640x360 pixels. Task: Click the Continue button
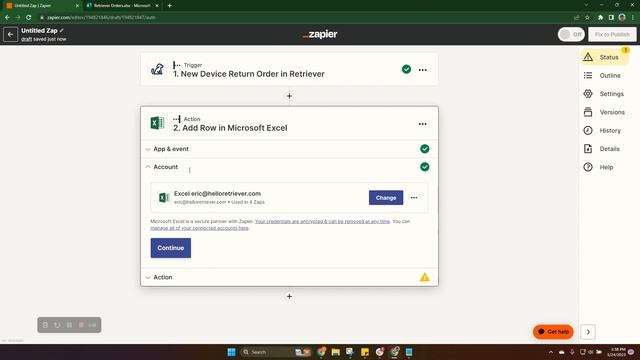(x=171, y=248)
